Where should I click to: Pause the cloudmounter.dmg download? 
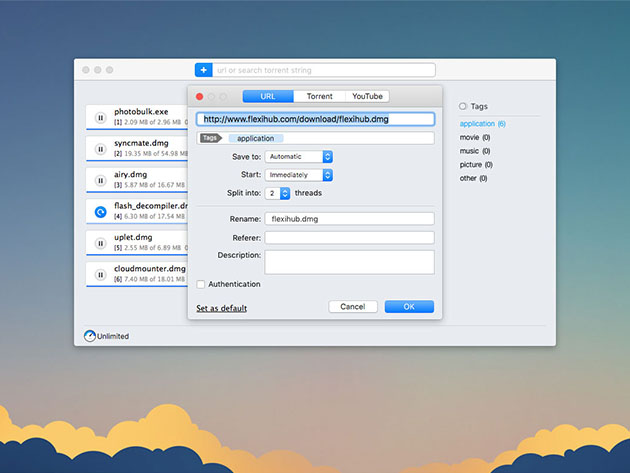click(100, 274)
